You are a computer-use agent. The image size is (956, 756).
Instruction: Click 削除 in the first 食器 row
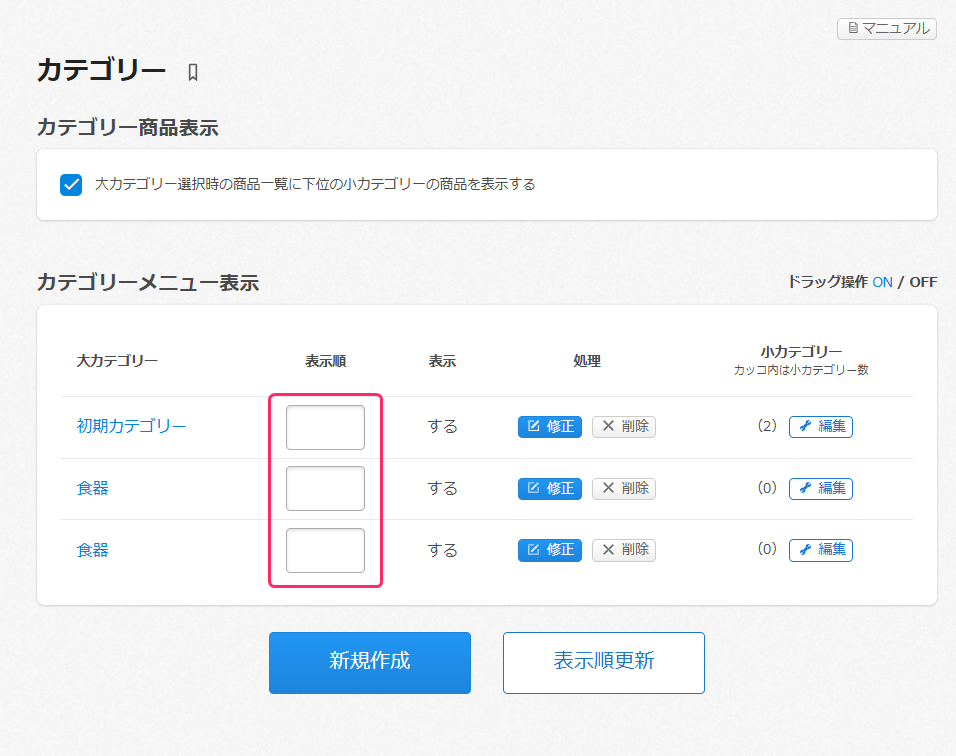(624, 488)
